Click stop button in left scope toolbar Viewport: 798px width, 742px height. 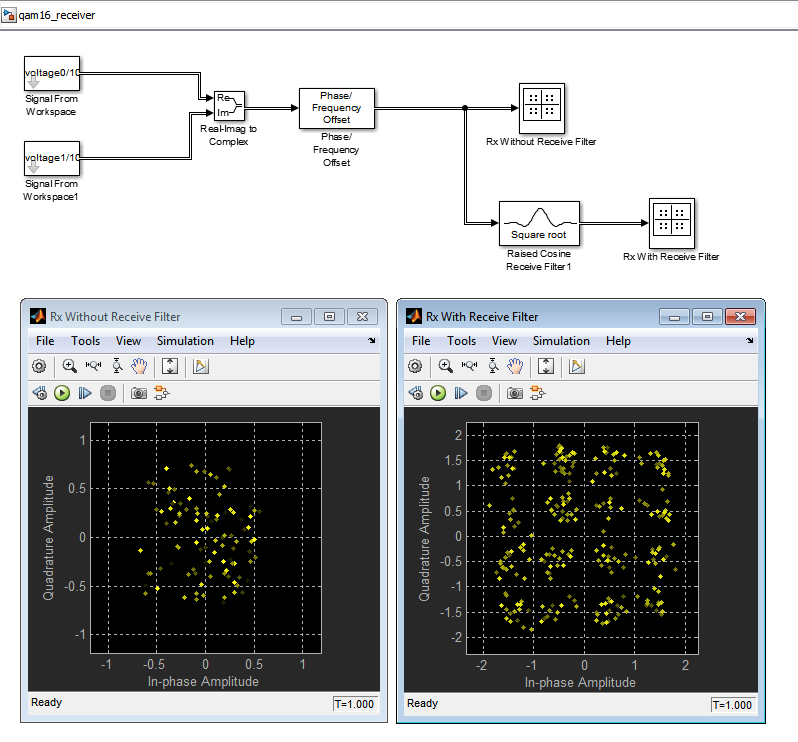tap(108, 393)
